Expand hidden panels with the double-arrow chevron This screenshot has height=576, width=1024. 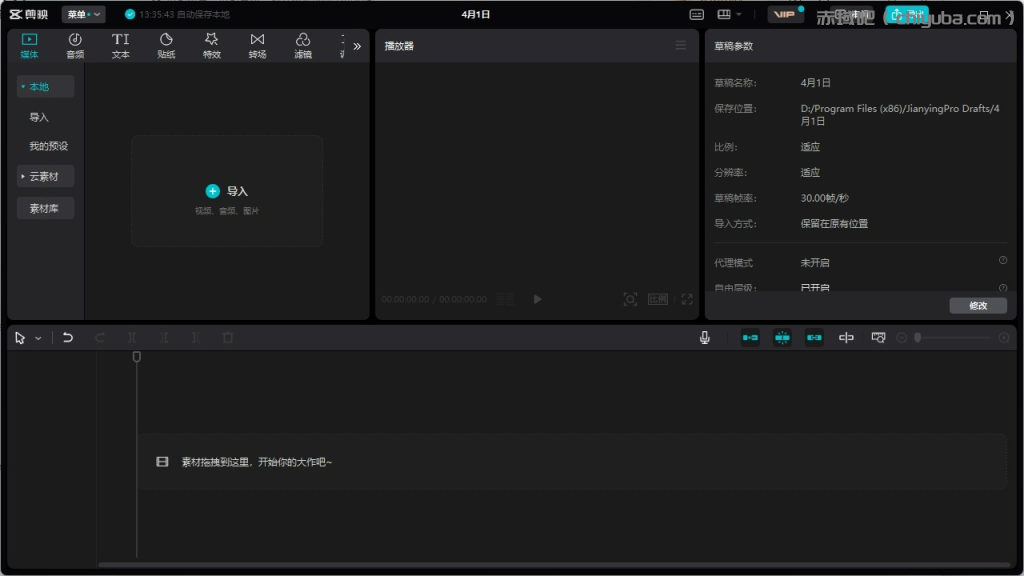point(358,45)
